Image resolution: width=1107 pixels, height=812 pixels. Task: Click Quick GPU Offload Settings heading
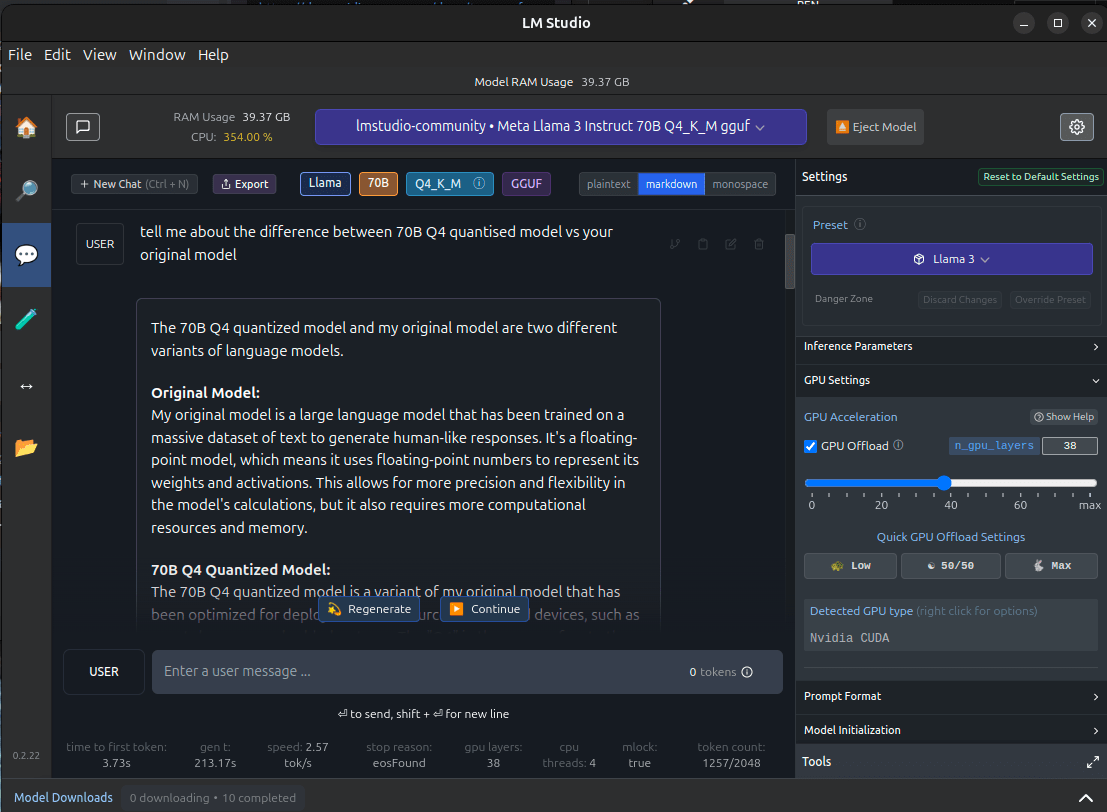click(x=950, y=537)
